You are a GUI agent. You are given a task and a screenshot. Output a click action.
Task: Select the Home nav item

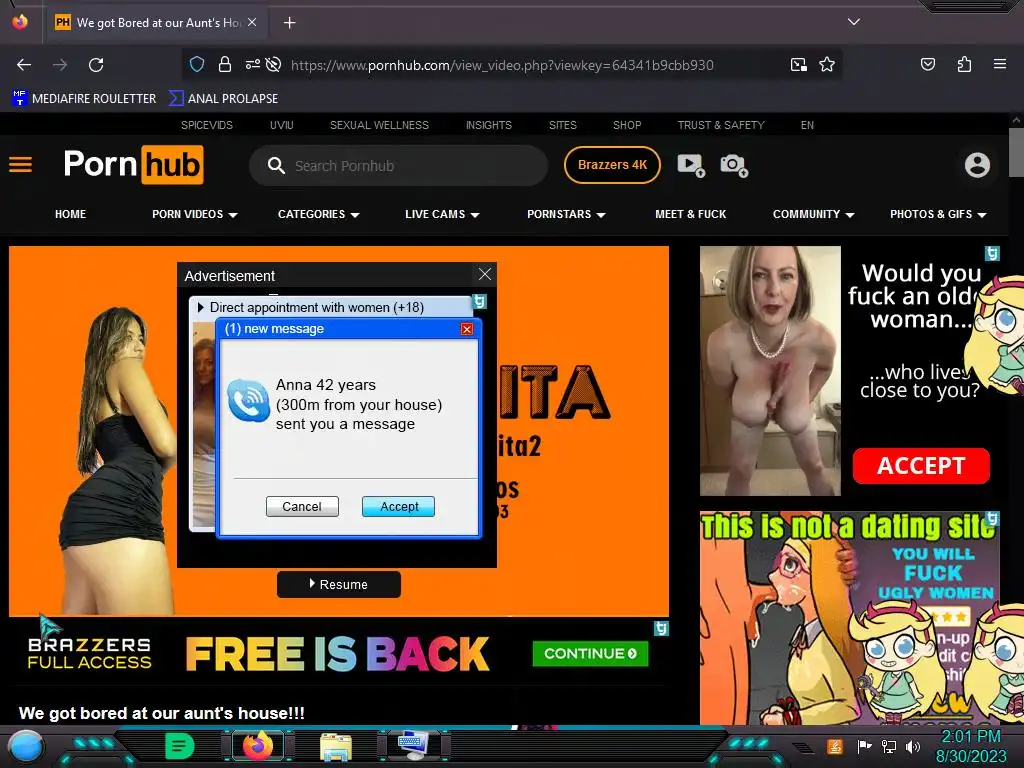point(71,214)
